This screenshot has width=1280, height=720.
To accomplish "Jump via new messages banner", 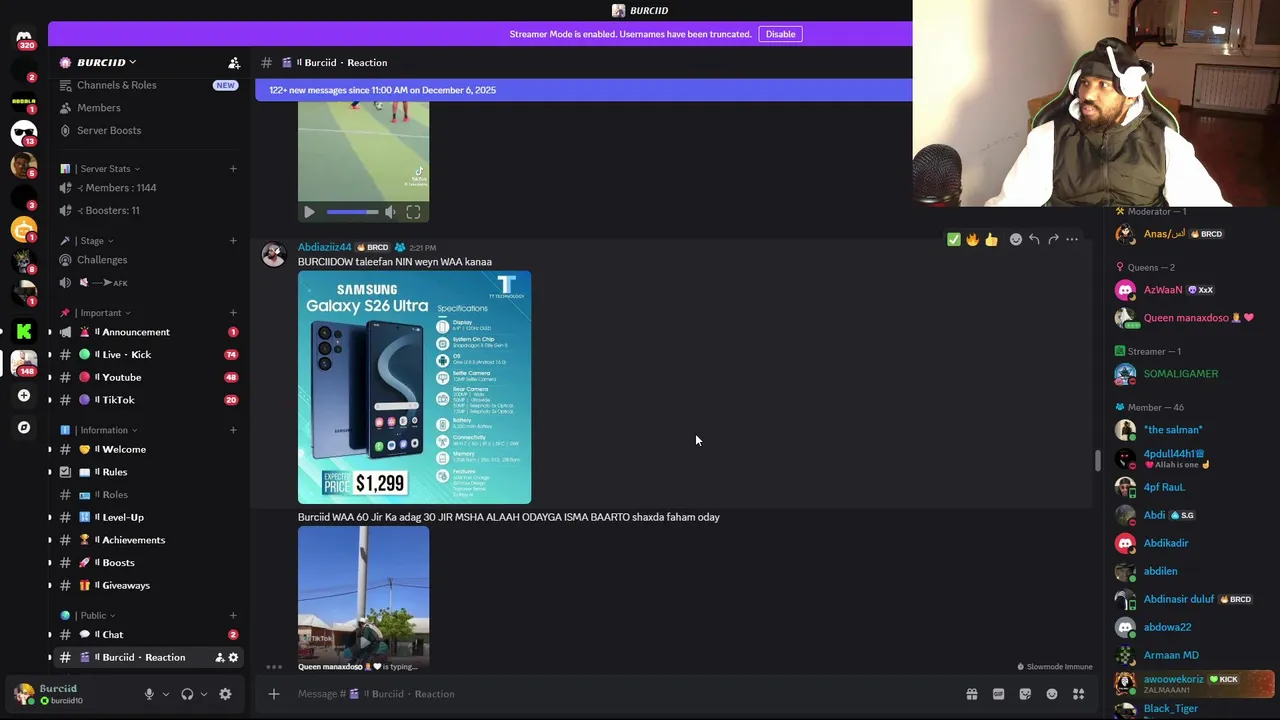I will point(584,90).
